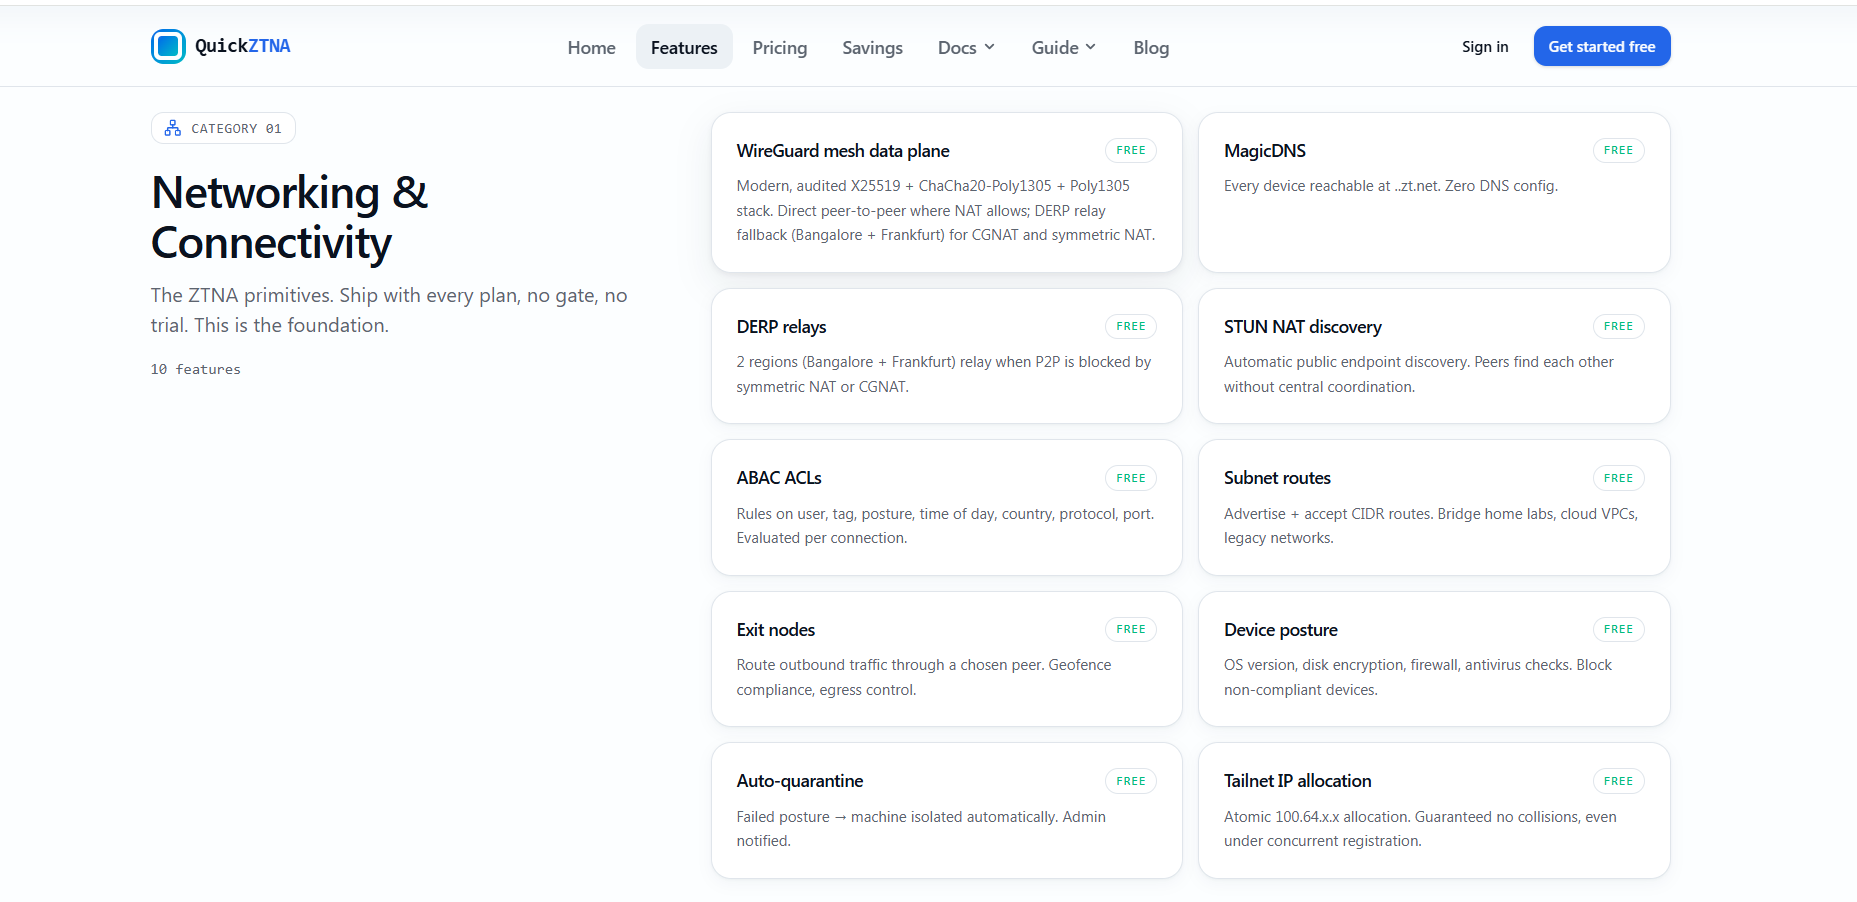Click Get started free button
Screen dimensions: 1857x902
click(1602, 46)
